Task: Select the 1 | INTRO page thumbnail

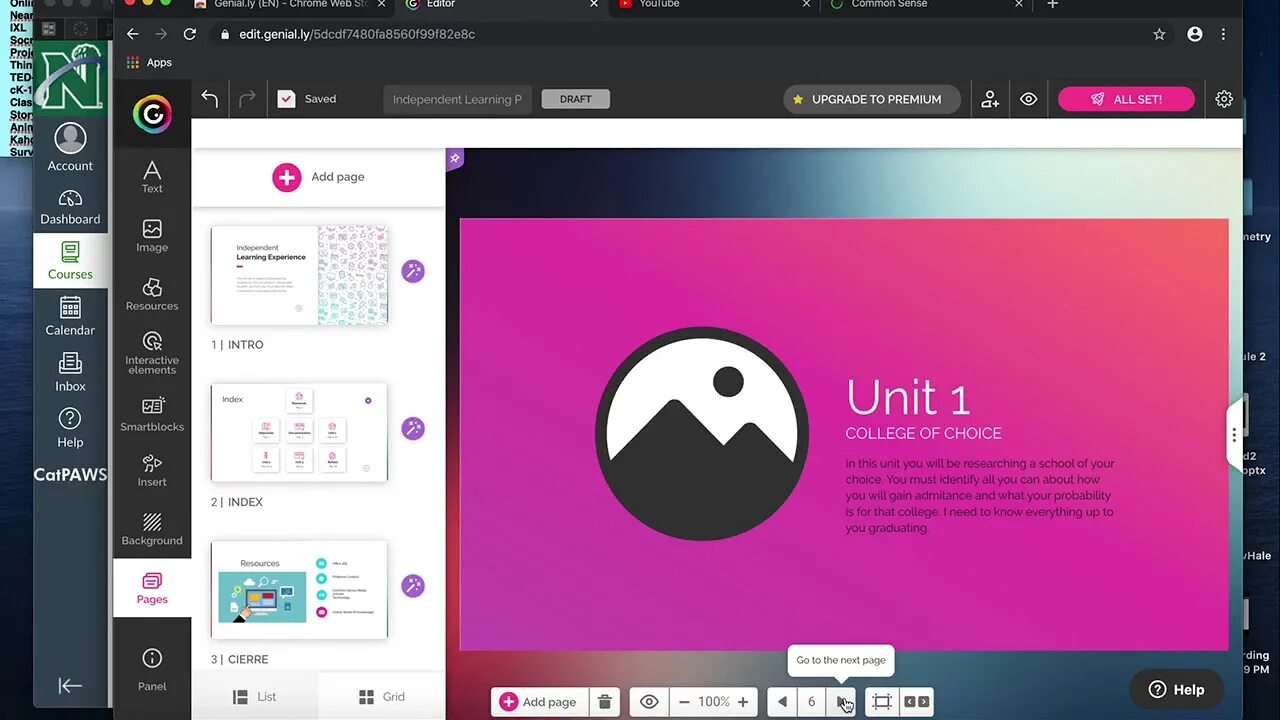Action: (x=299, y=275)
